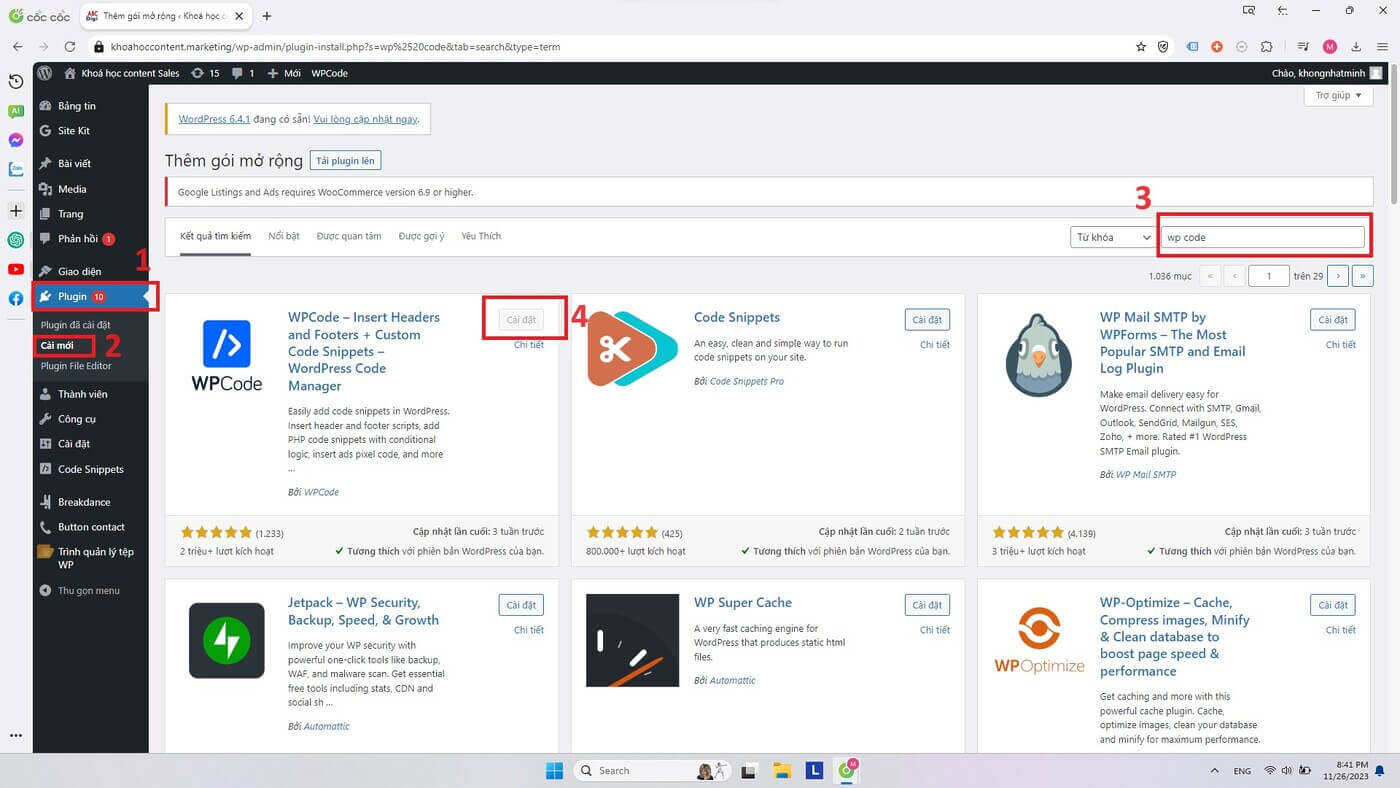1400x788 pixels.
Task: Open File Explorer from the taskbar
Action: [x=782, y=770]
